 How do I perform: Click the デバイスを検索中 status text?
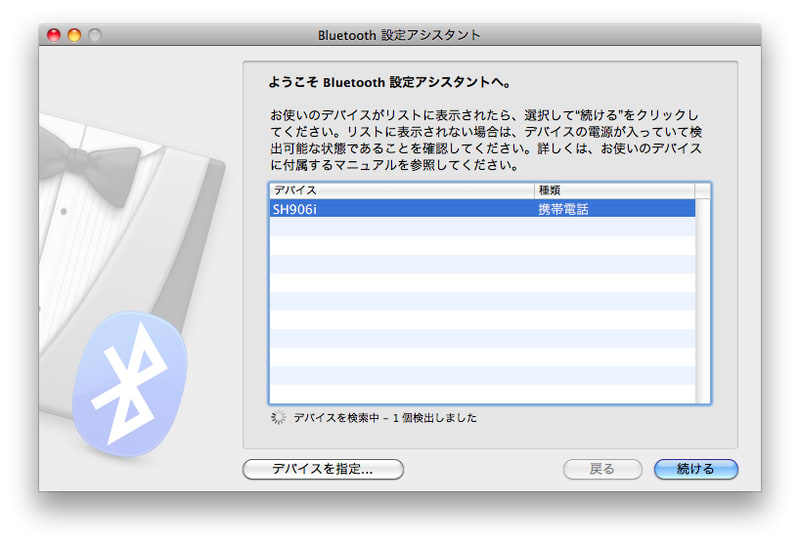(x=385, y=418)
